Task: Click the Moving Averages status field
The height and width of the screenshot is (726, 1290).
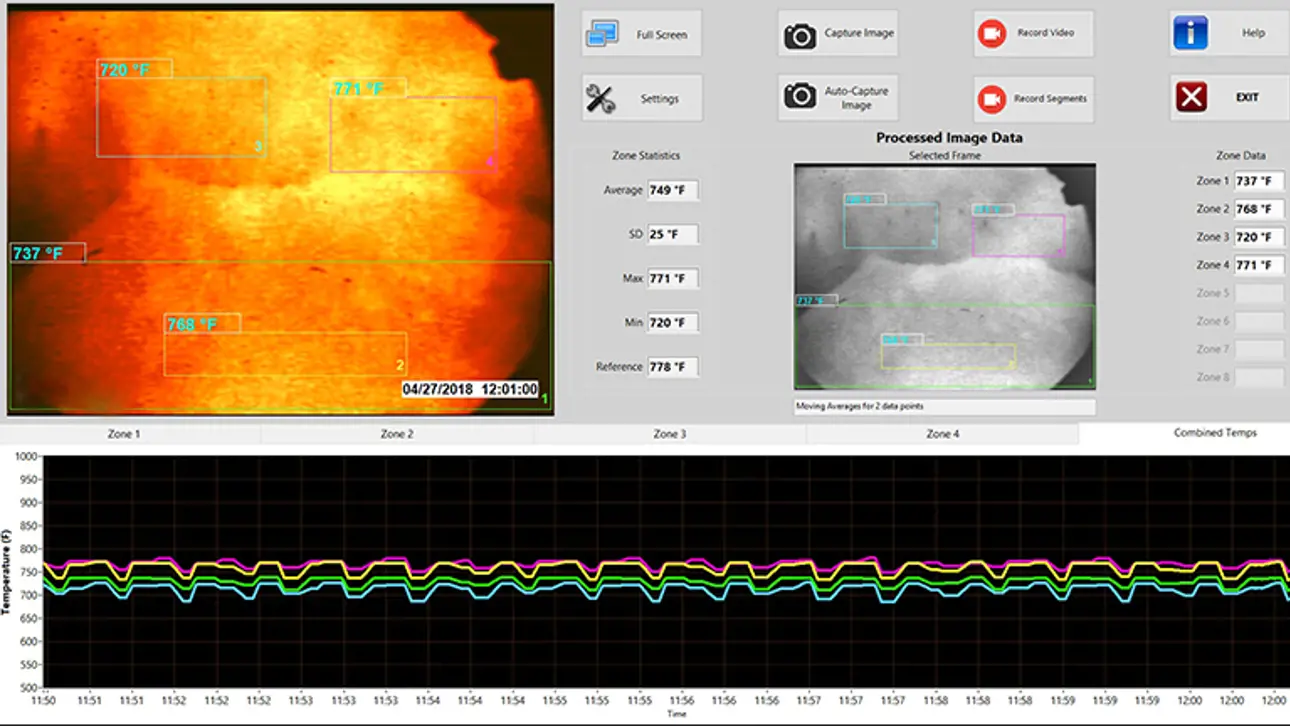Action: click(944, 407)
